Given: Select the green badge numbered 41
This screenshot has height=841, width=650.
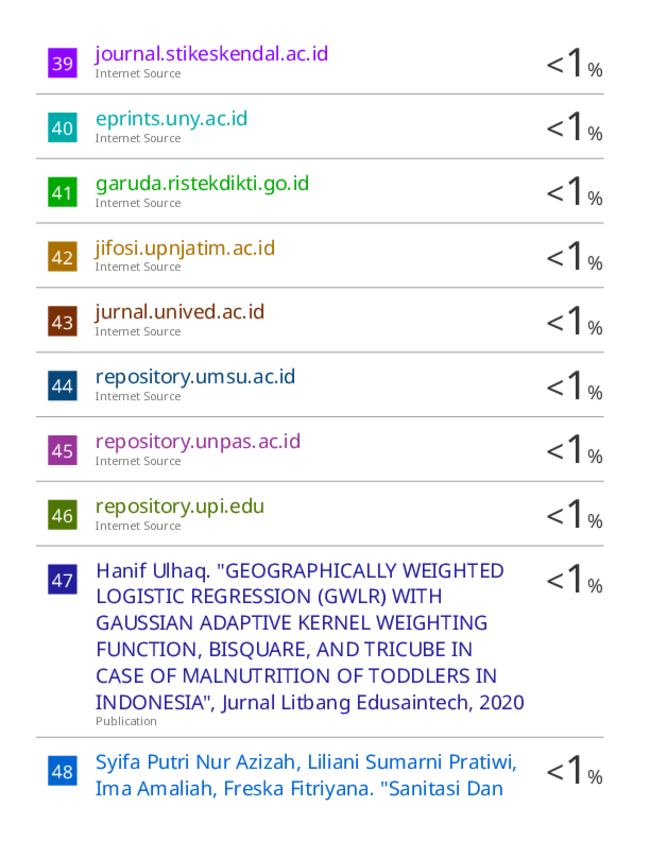Looking at the screenshot, I should click(x=62, y=192).
